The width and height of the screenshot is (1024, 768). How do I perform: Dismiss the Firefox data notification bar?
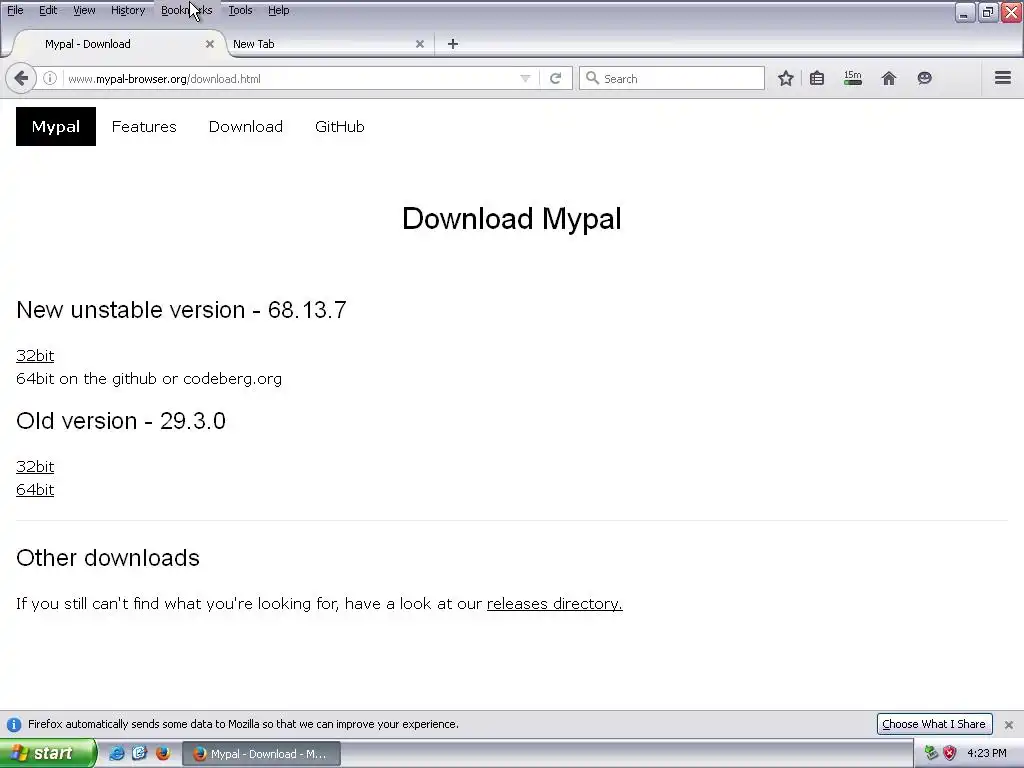[1008, 724]
